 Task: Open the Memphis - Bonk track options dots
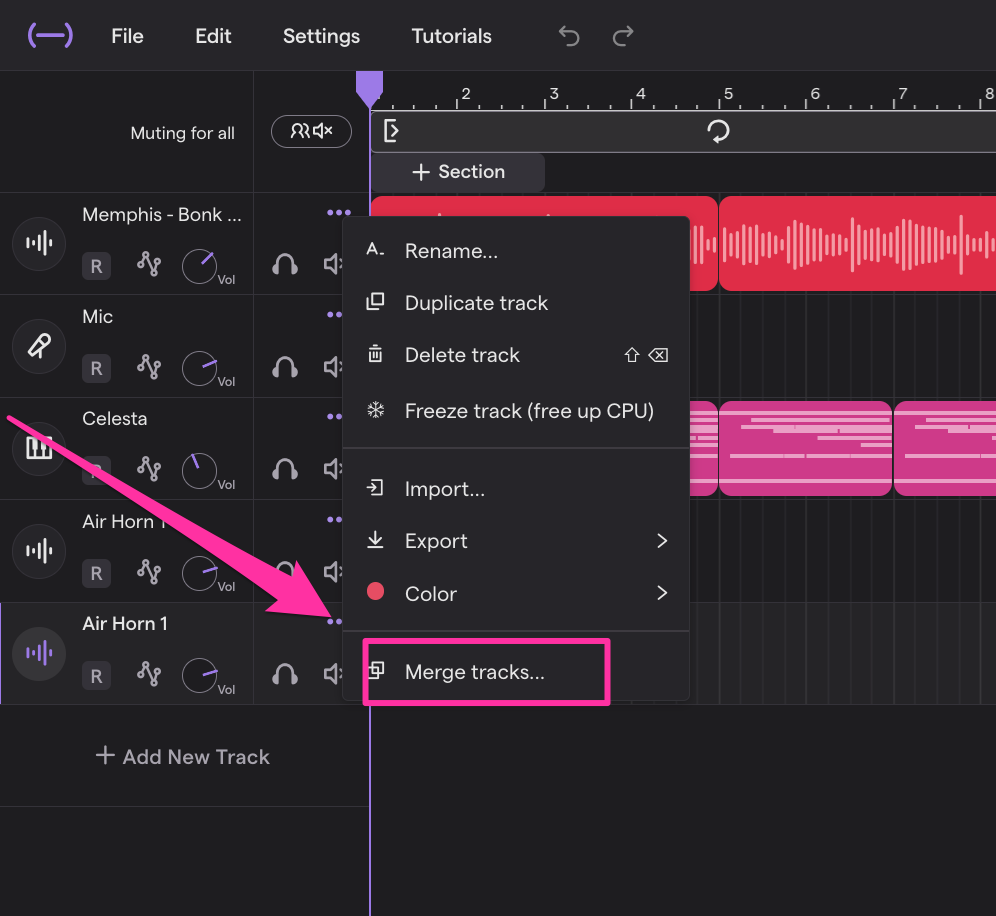point(339,213)
